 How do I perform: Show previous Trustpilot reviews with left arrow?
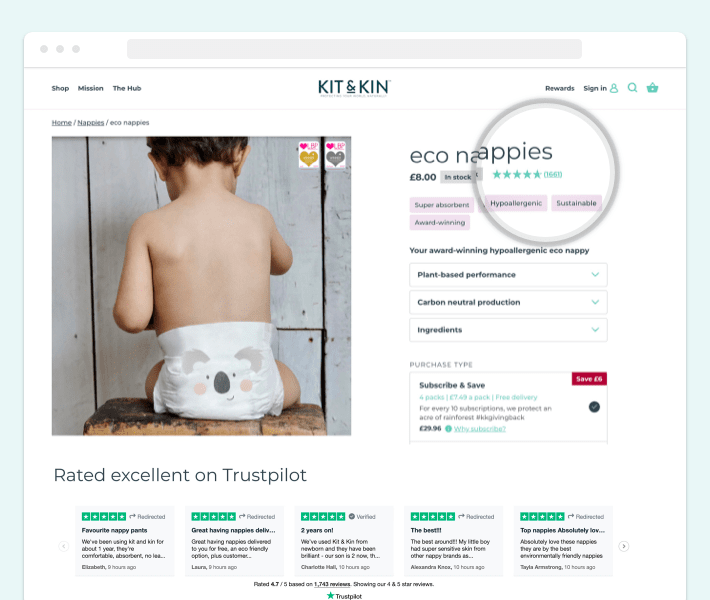pos(64,546)
